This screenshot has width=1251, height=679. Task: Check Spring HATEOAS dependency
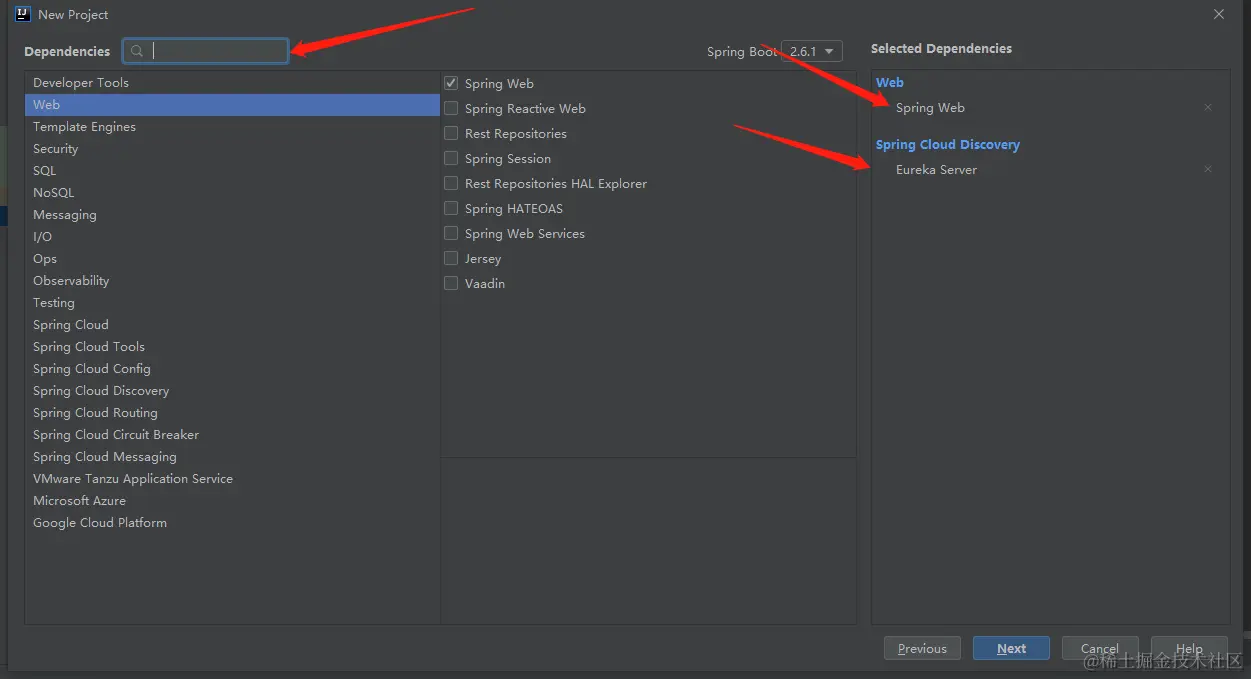point(451,208)
